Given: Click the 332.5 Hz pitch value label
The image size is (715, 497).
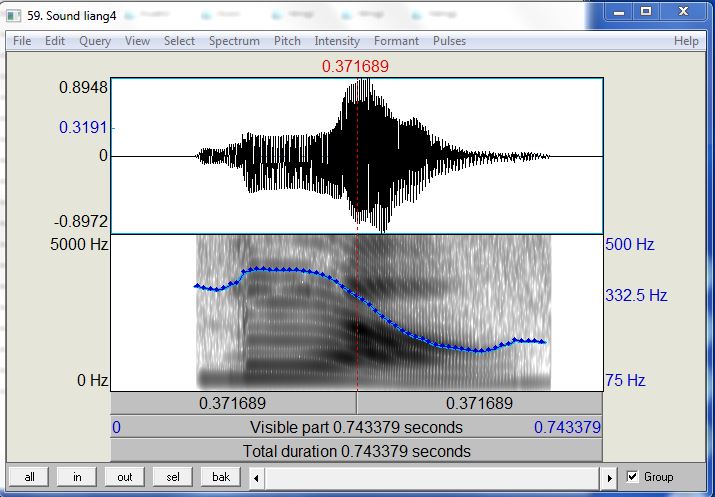Looking at the screenshot, I should click(636, 295).
